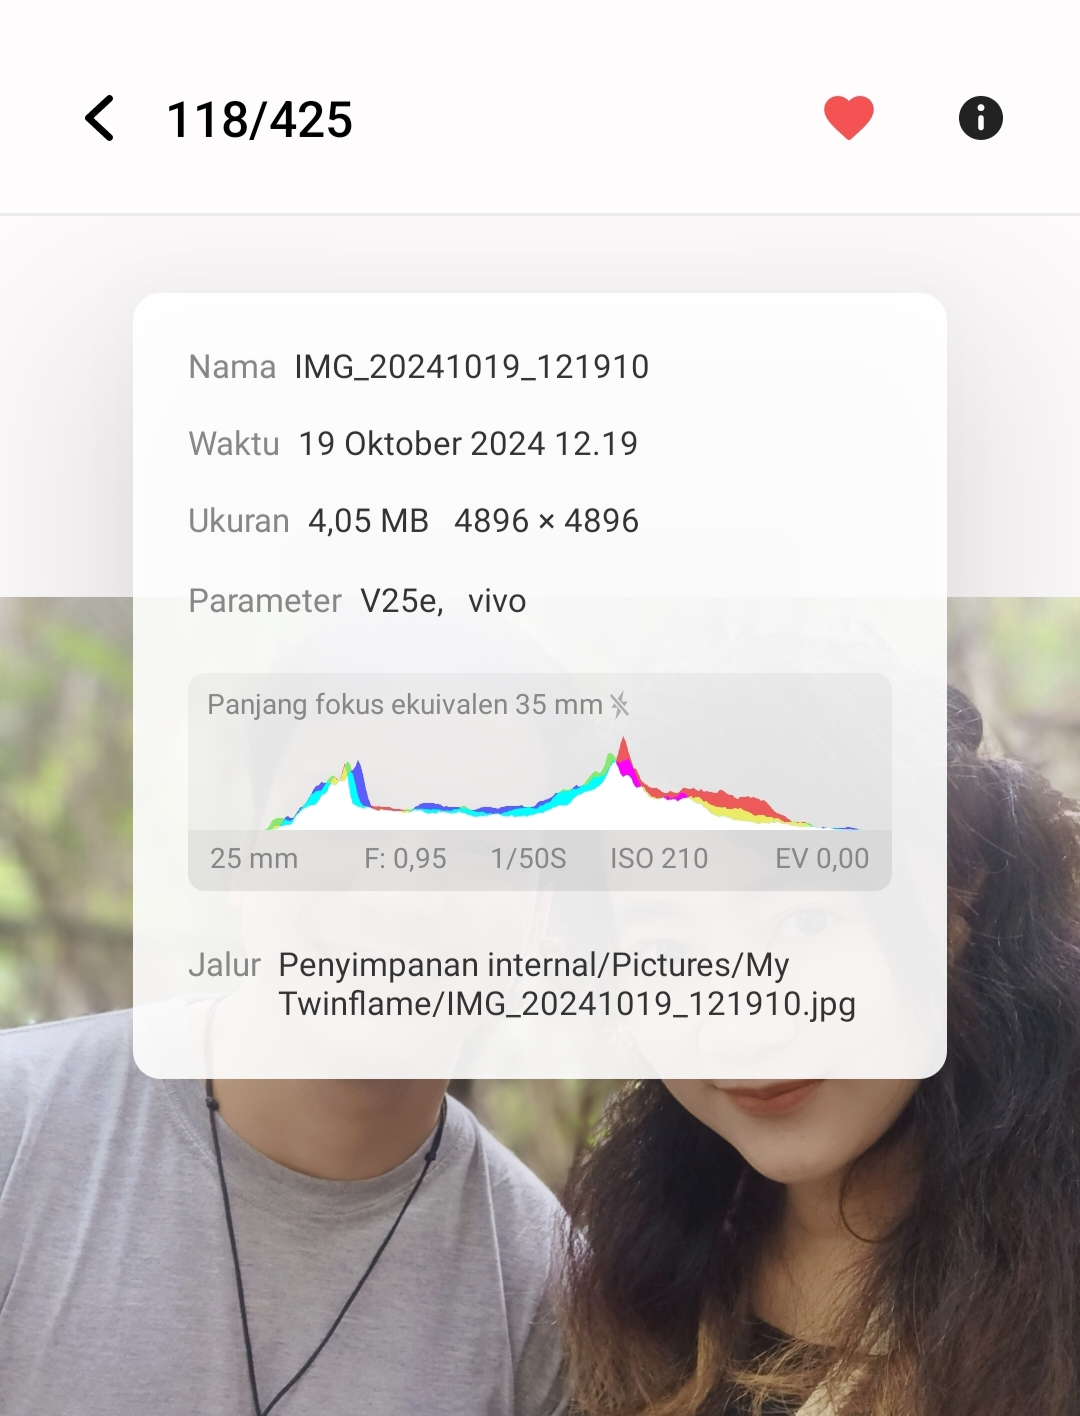Tap the photo below the info card
The width and height of the screenshot is (1080, 1416).
(540, 1250)
